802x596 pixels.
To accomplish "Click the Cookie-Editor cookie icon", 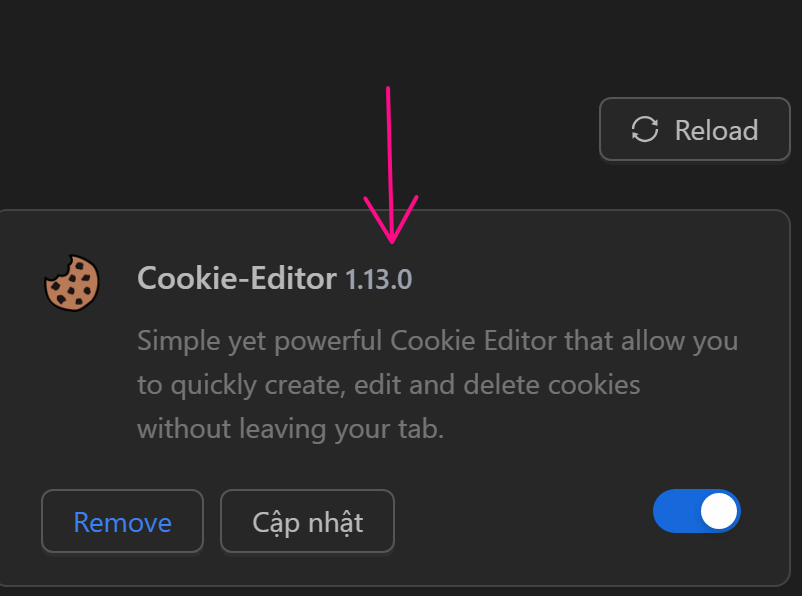I will [71, 281].
